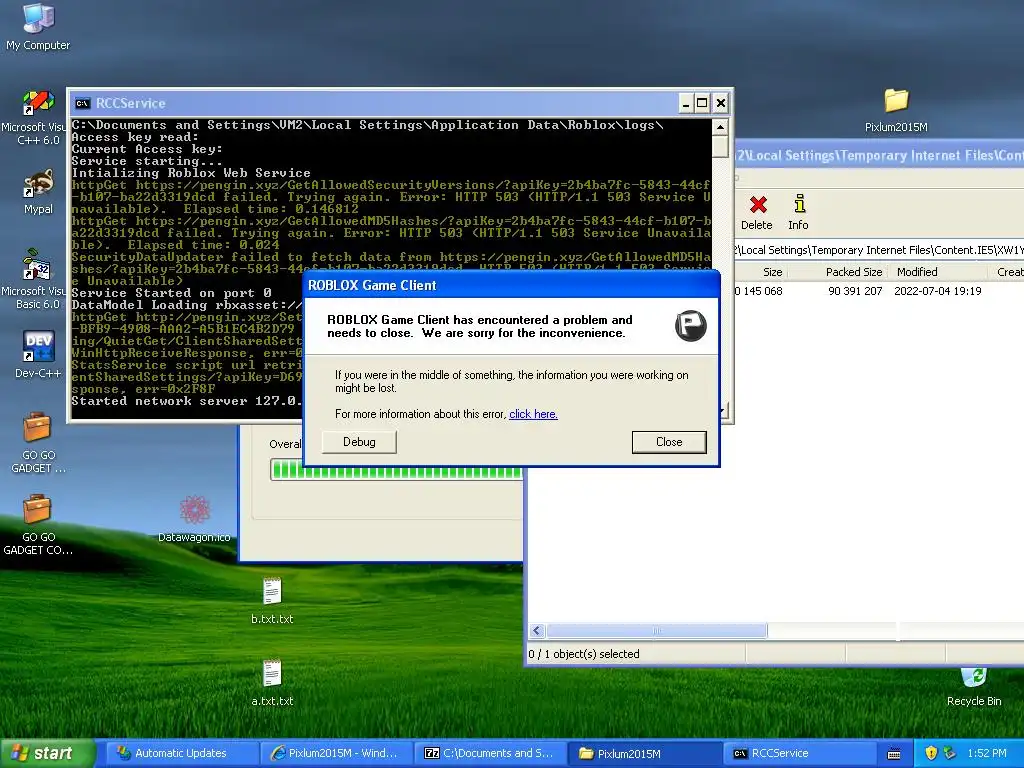The height and width of the screenshot is (768, 1024).
Task: Maximize the RCCService console window
Action: click(702, 103)
